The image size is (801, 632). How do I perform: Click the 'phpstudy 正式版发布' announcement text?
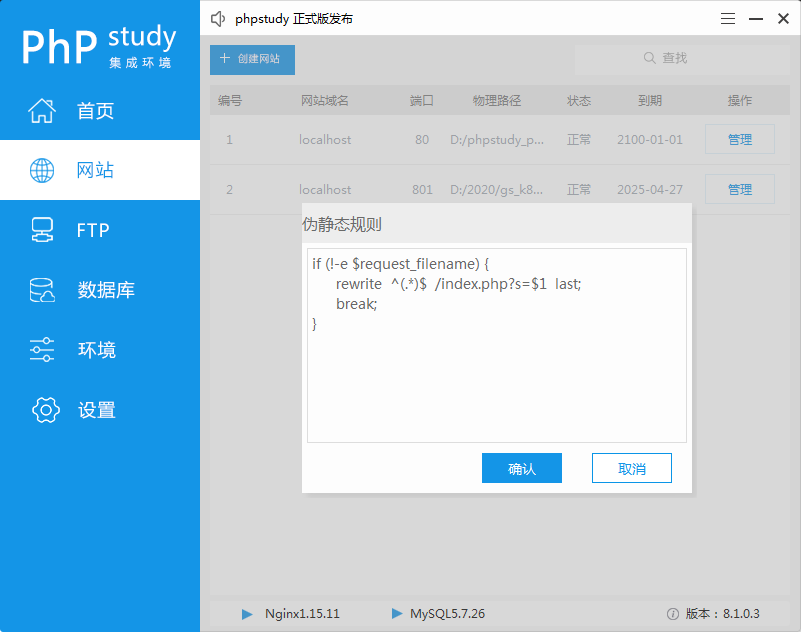(294, 19)
